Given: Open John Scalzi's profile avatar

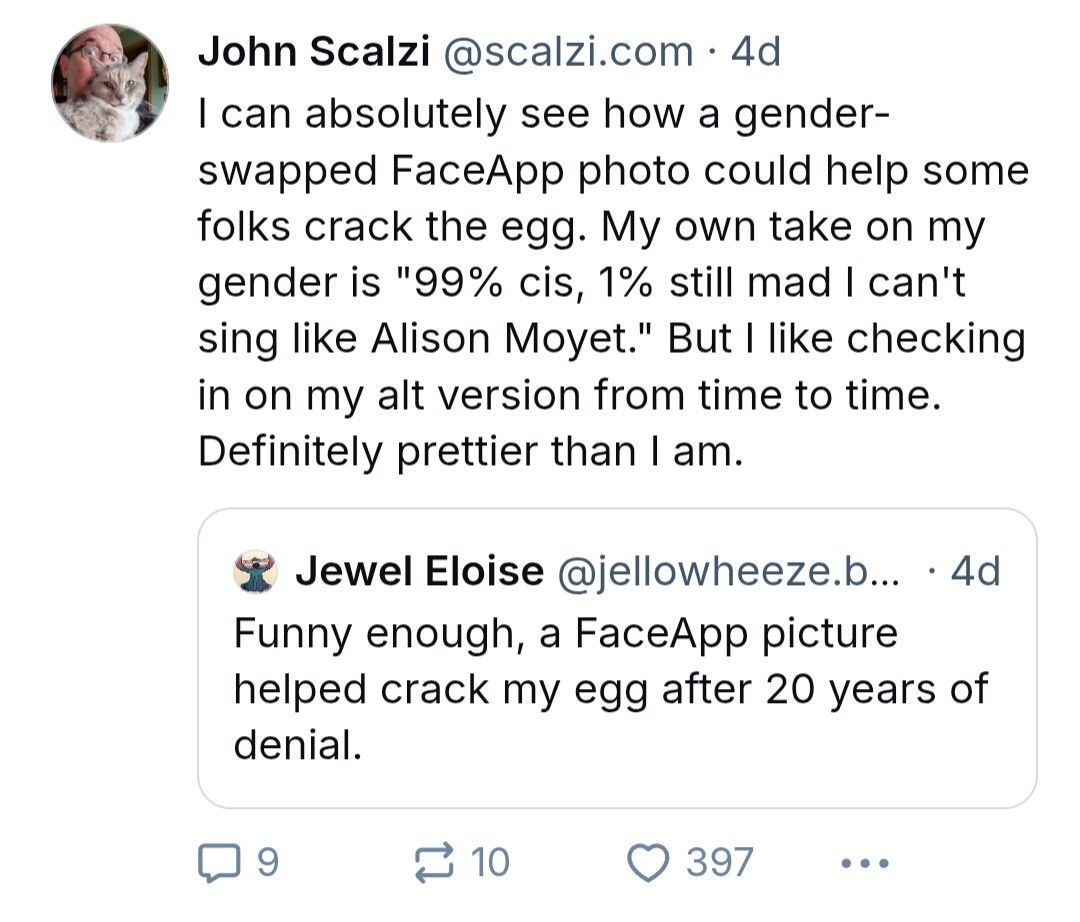Looking at the screenshot, I should 110,83.
